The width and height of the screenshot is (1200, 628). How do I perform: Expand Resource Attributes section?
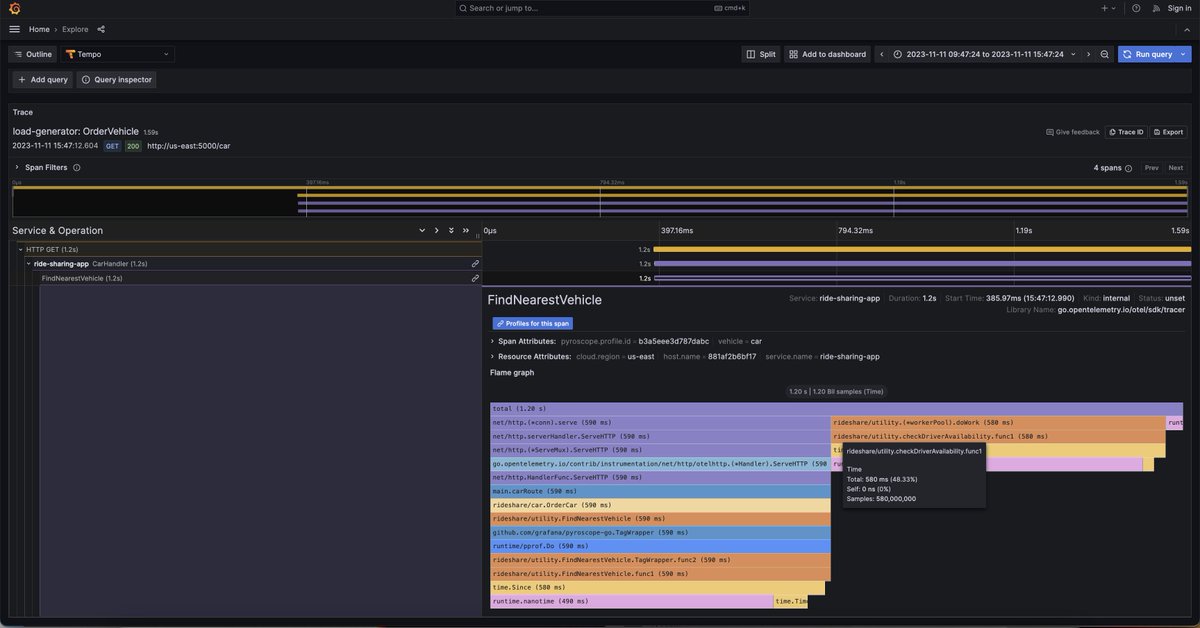click(492, 356)
